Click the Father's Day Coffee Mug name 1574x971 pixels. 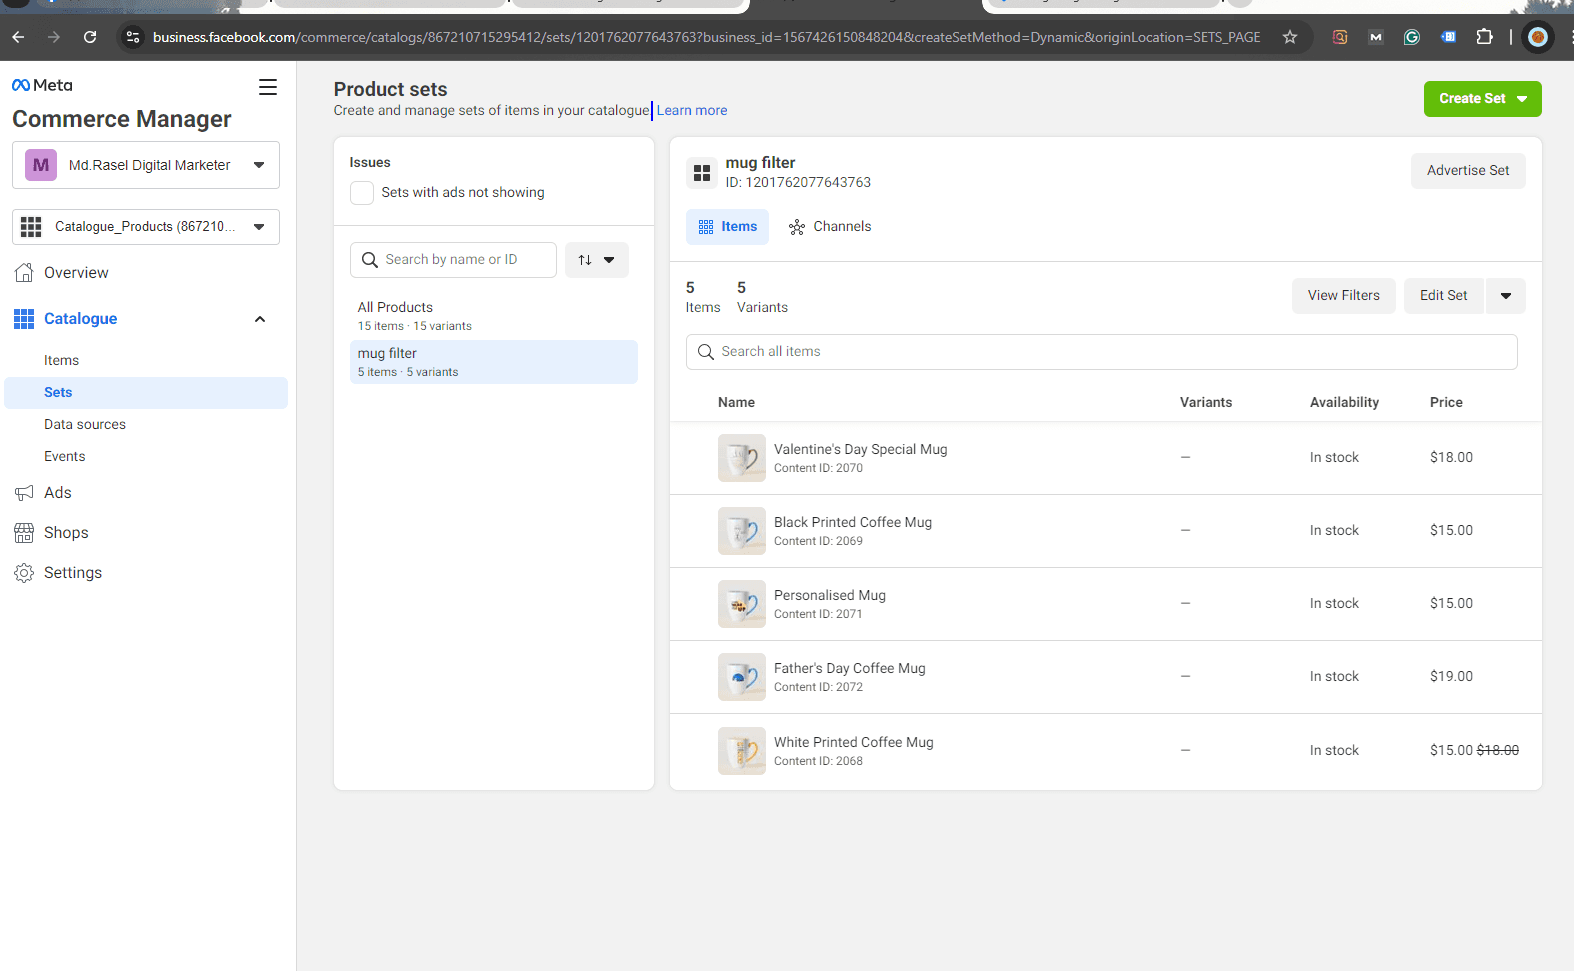point(850,668)
